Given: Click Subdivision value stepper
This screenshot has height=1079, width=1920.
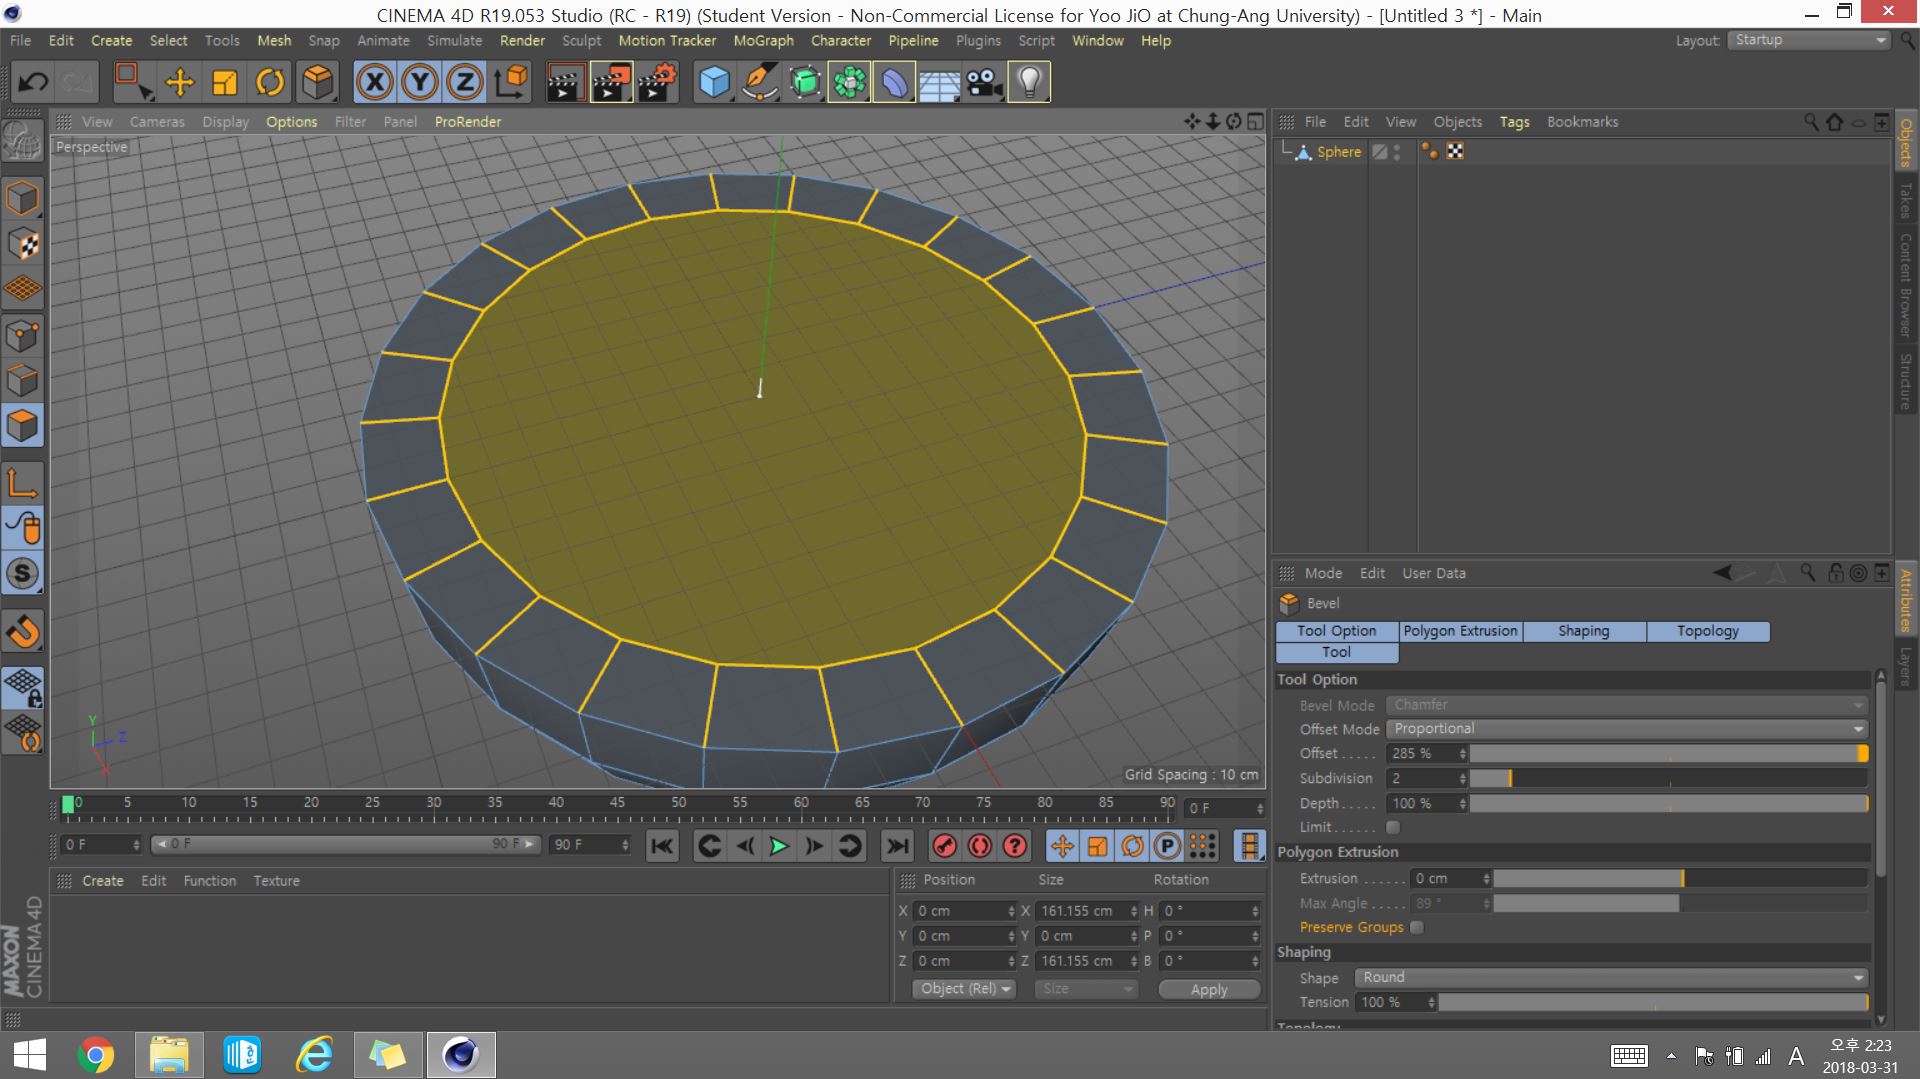Looking at the screenshot, I should tap(1462, 779).
